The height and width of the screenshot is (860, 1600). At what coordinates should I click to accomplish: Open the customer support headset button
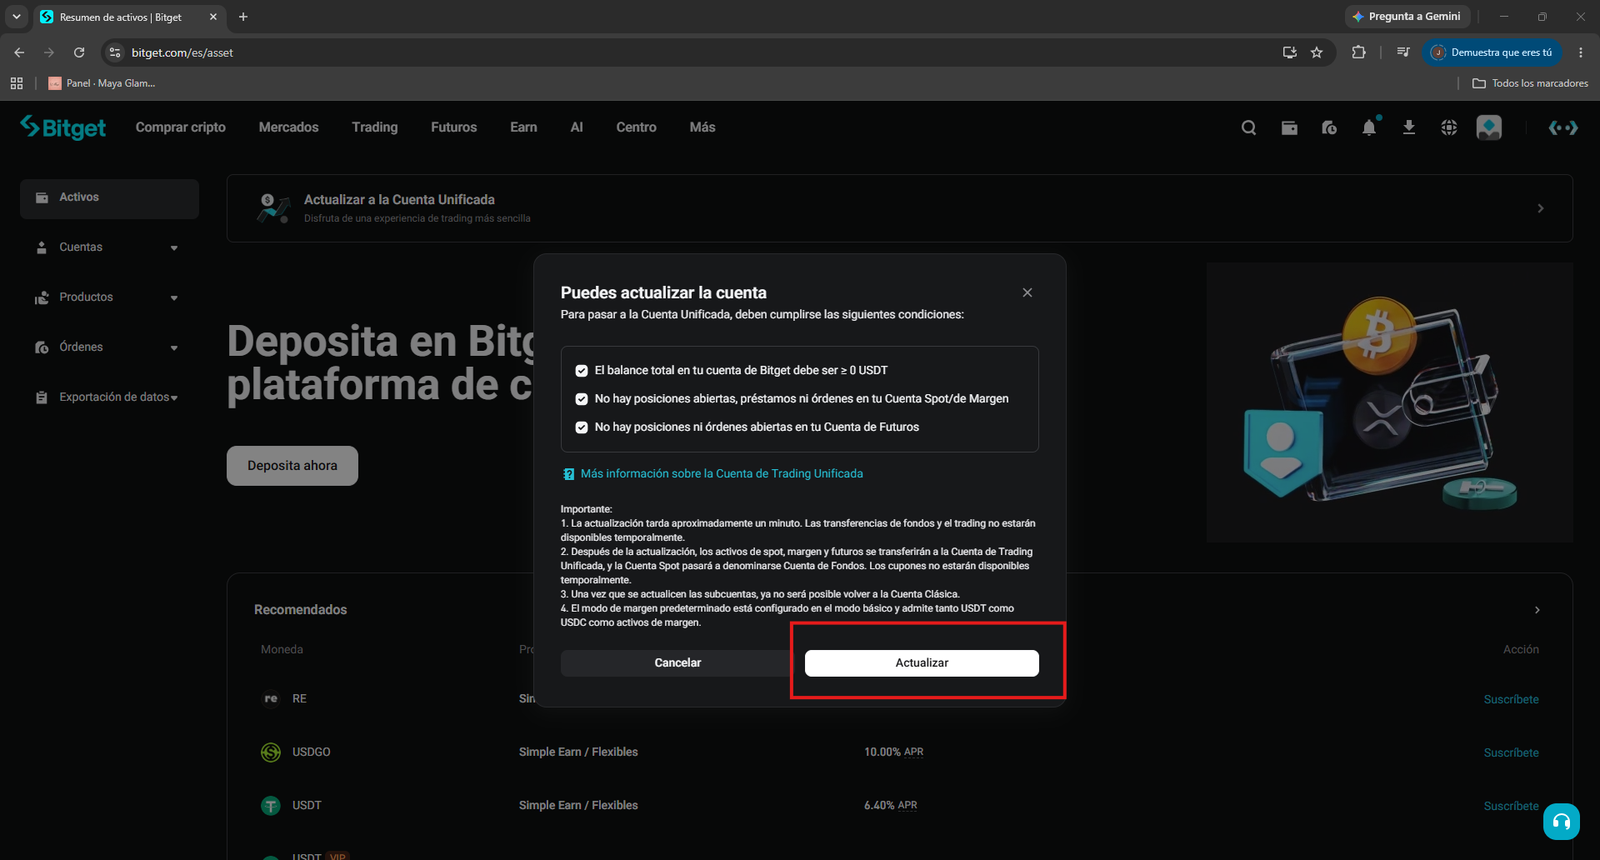[x=1561, y=822]
